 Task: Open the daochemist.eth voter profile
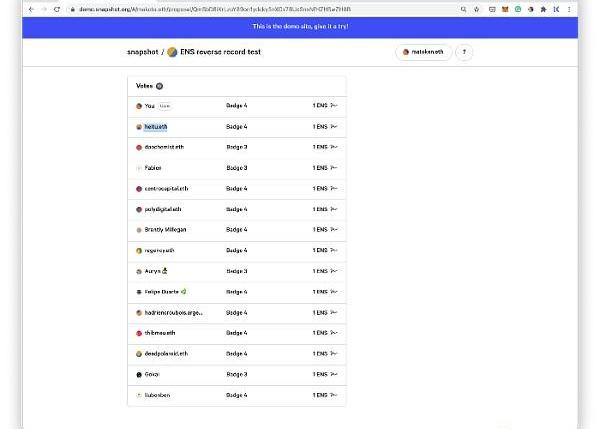163,147
